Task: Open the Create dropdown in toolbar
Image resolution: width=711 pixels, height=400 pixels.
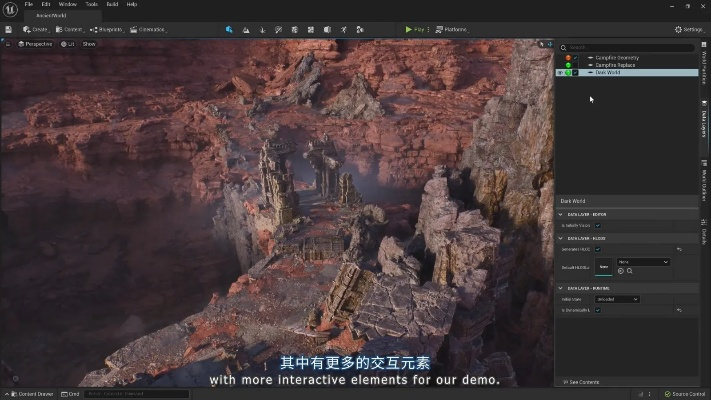Action: click(36, 29)
